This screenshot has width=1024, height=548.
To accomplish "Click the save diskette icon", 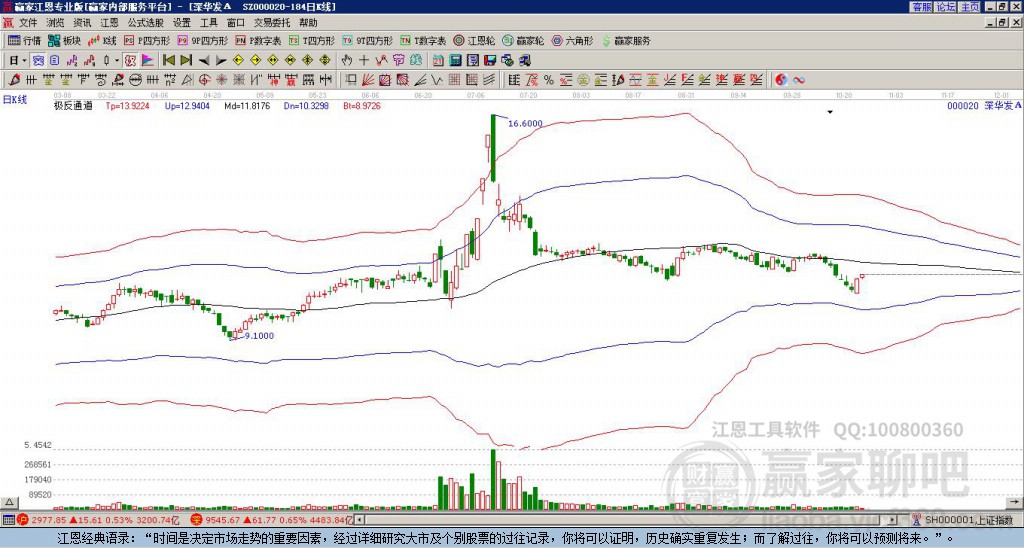I will pos(490,61).
